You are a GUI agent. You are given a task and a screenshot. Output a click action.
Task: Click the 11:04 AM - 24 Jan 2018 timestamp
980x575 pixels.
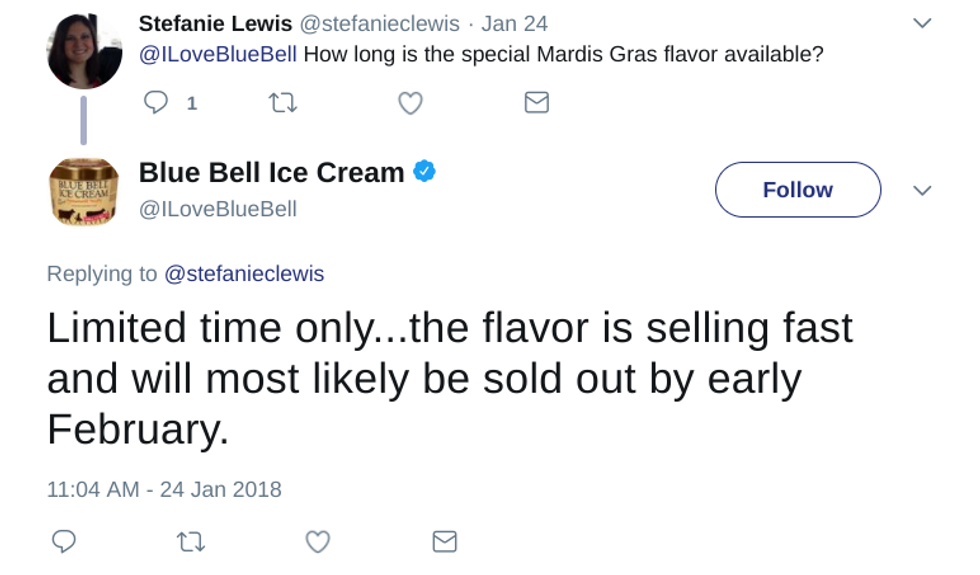click(x=164, y=490)
